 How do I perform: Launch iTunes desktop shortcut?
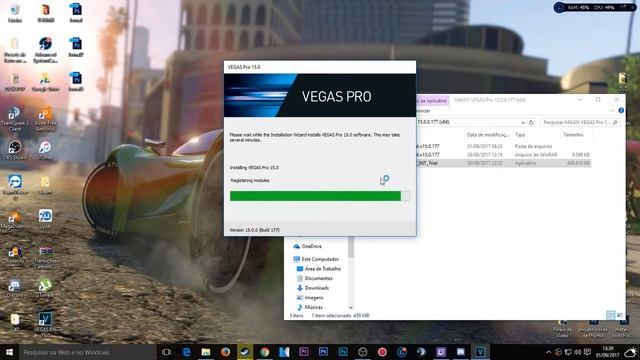click(x=45, y=150)
